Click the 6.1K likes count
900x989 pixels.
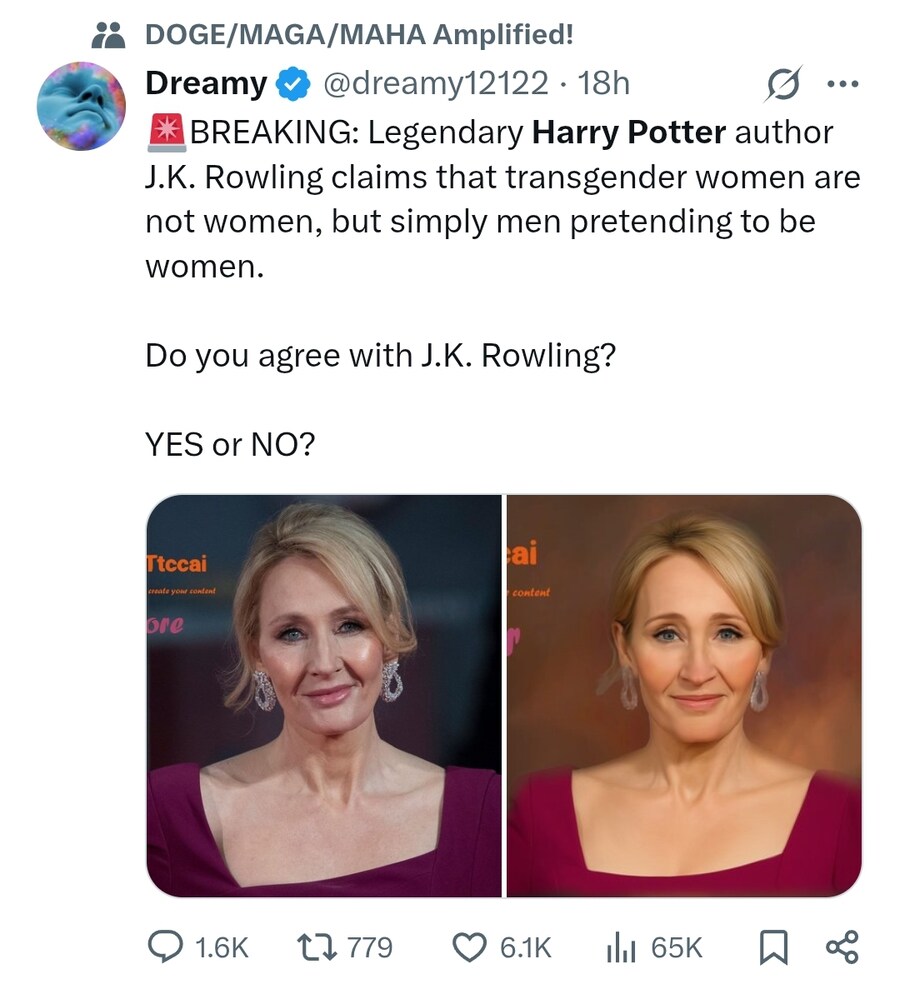pos(525,948)
